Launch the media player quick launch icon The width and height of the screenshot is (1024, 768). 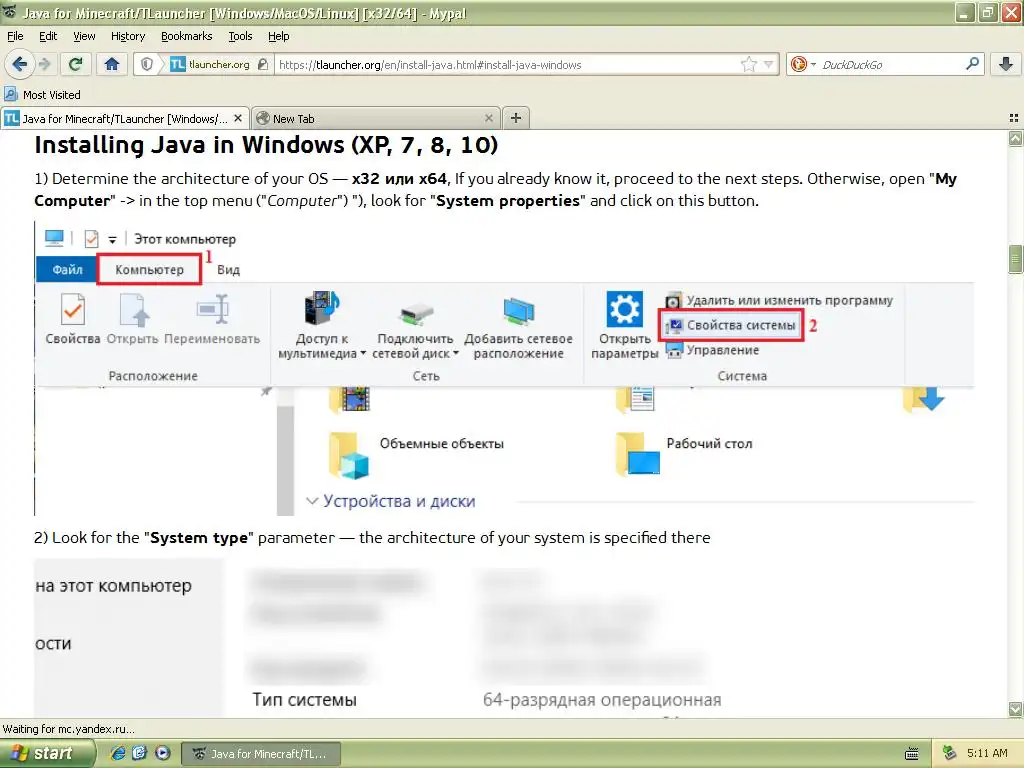[162, 754]
